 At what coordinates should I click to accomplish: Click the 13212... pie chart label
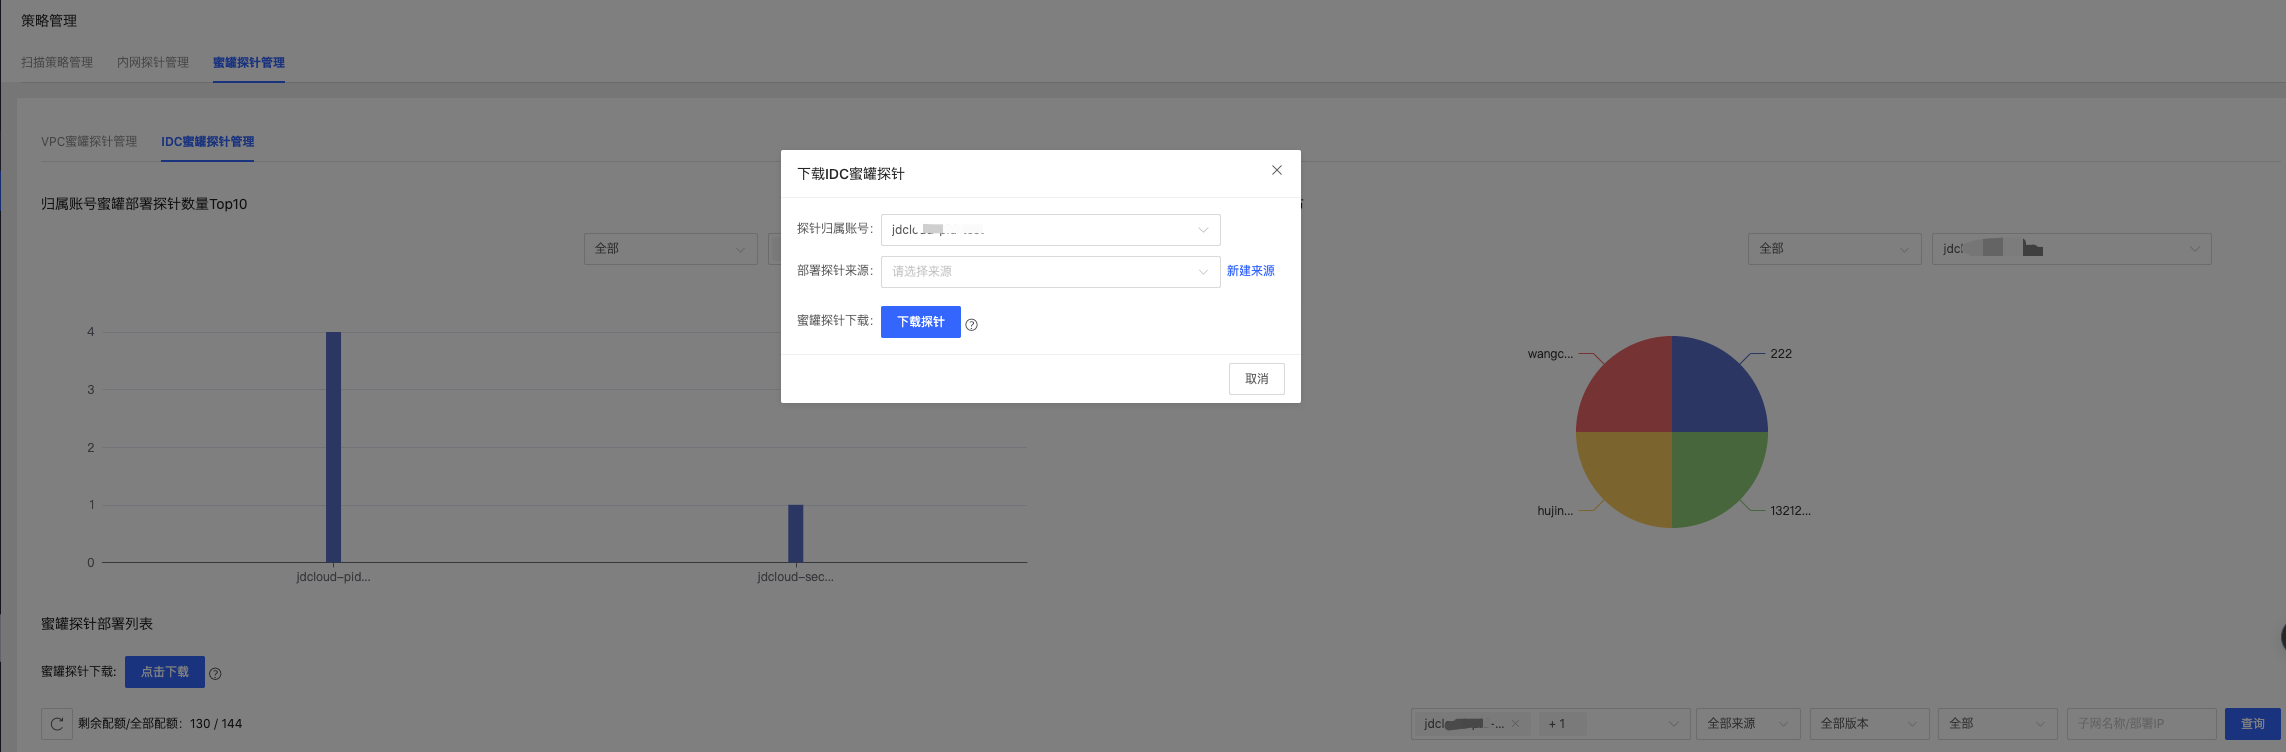click(x=1790, y=511)
